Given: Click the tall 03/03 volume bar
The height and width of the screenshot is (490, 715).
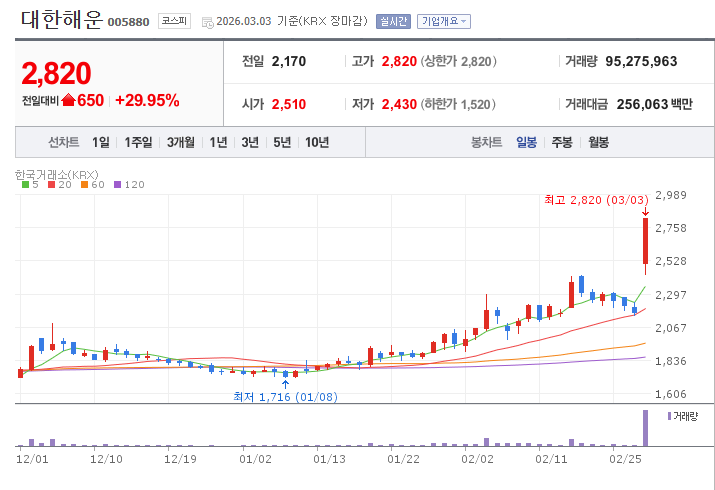Looking at the screenshot, I should pyautogui.click(x=646, y=428).
